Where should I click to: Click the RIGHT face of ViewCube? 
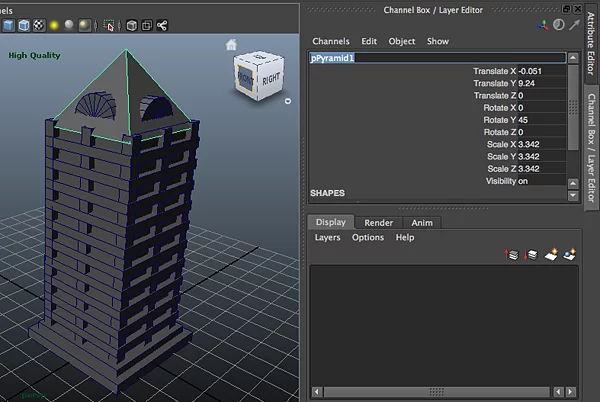pos(271,79)
